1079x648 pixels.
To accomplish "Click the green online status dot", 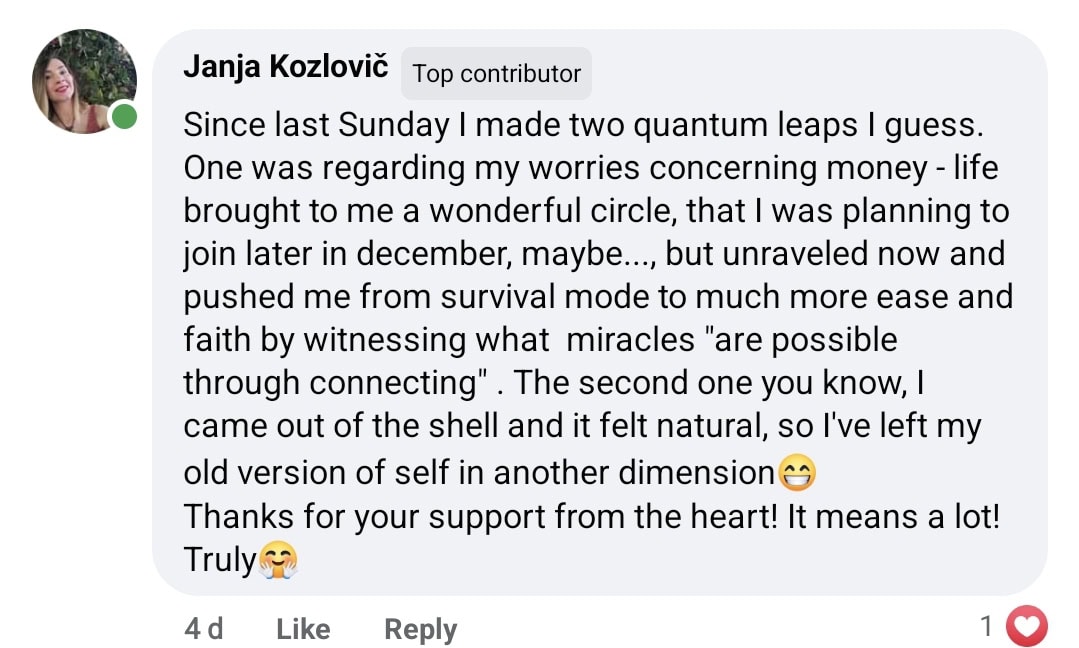I will 124,117.
